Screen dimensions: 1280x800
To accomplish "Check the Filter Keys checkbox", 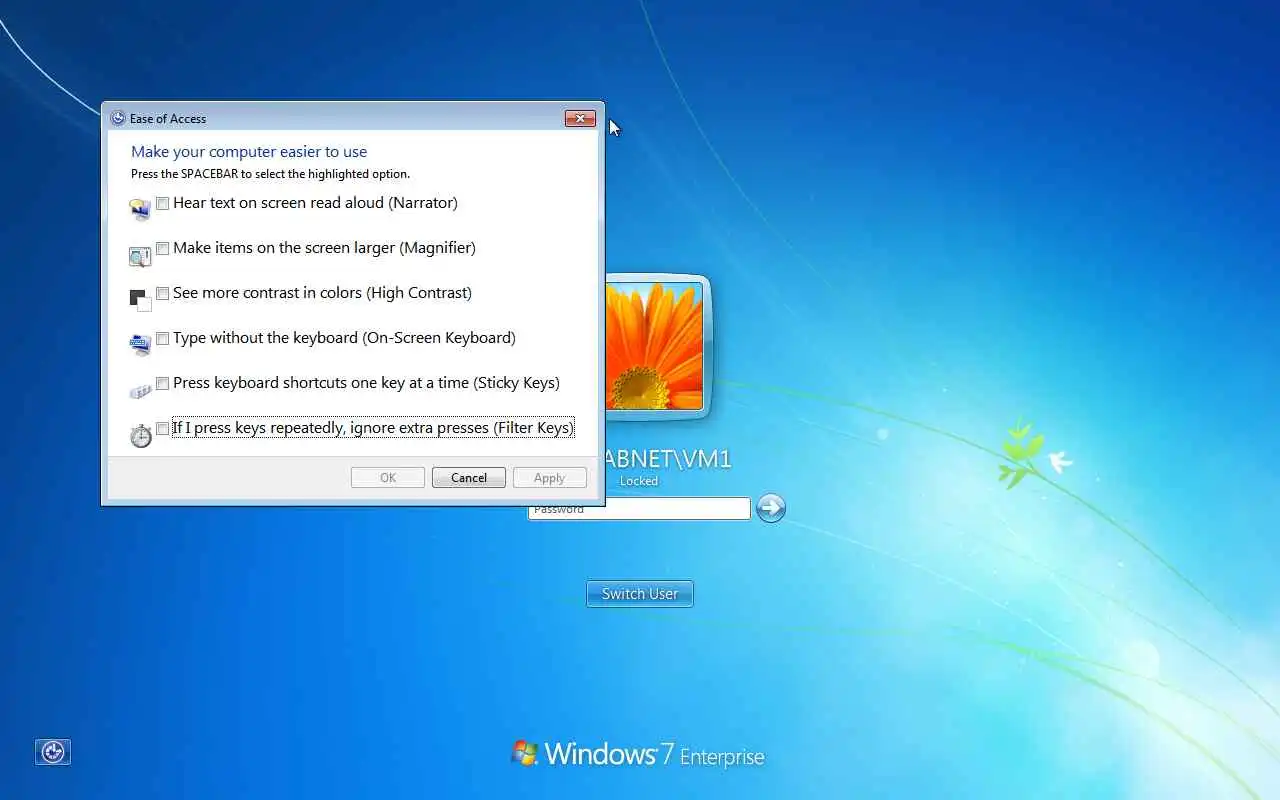I will point(162,429).
